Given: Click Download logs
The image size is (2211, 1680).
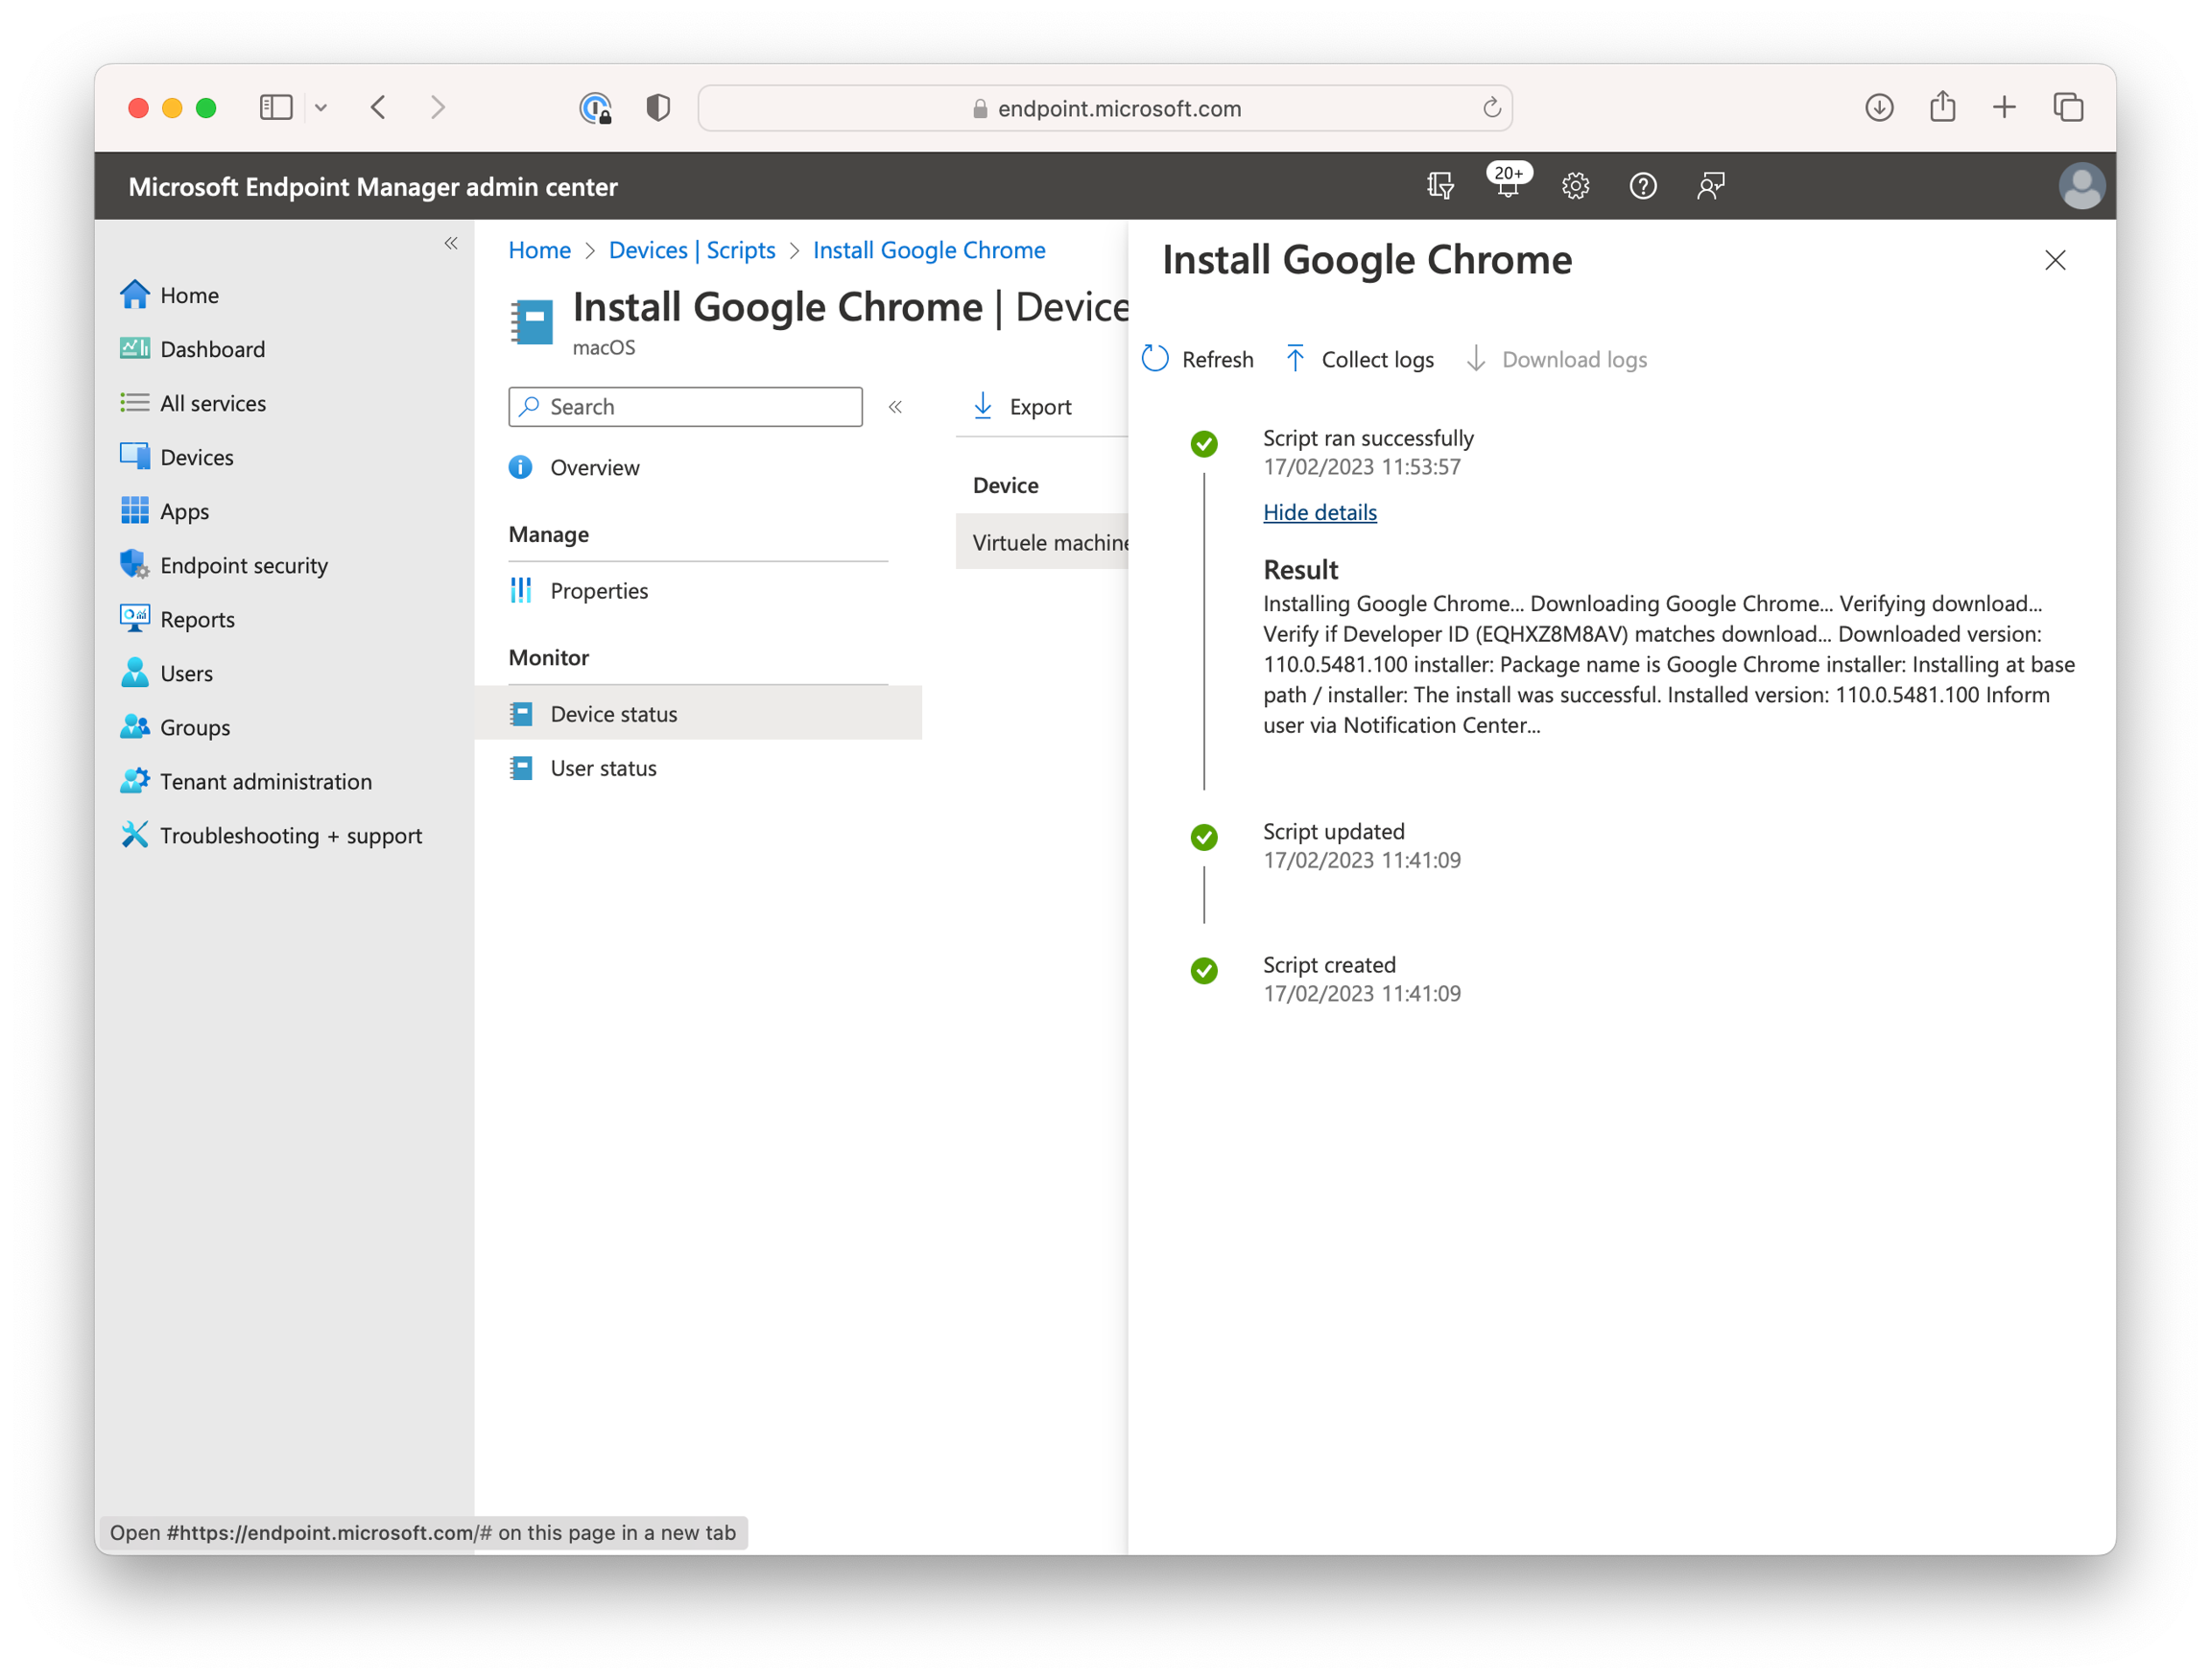Looking at the screenshot, I should pyautogui.click(x=1556, y=359).
